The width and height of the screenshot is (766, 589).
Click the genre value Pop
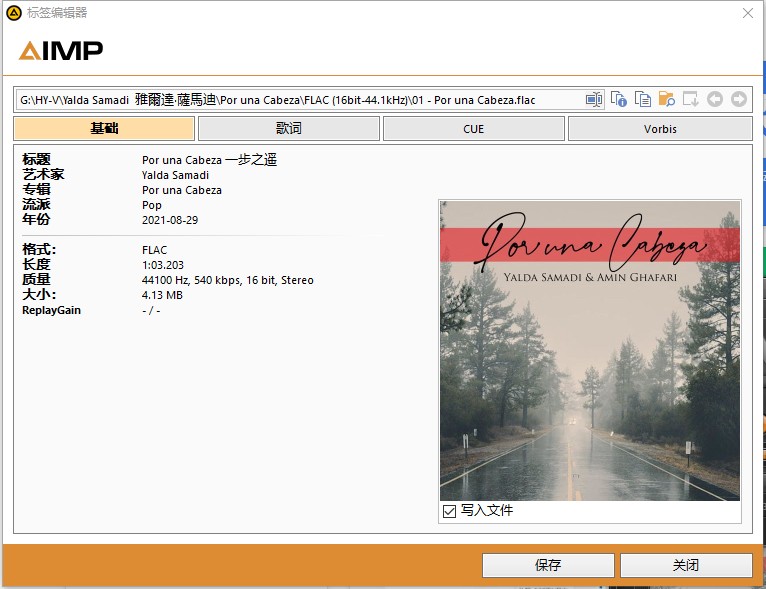pyautogui.click(x=151, y=205)
